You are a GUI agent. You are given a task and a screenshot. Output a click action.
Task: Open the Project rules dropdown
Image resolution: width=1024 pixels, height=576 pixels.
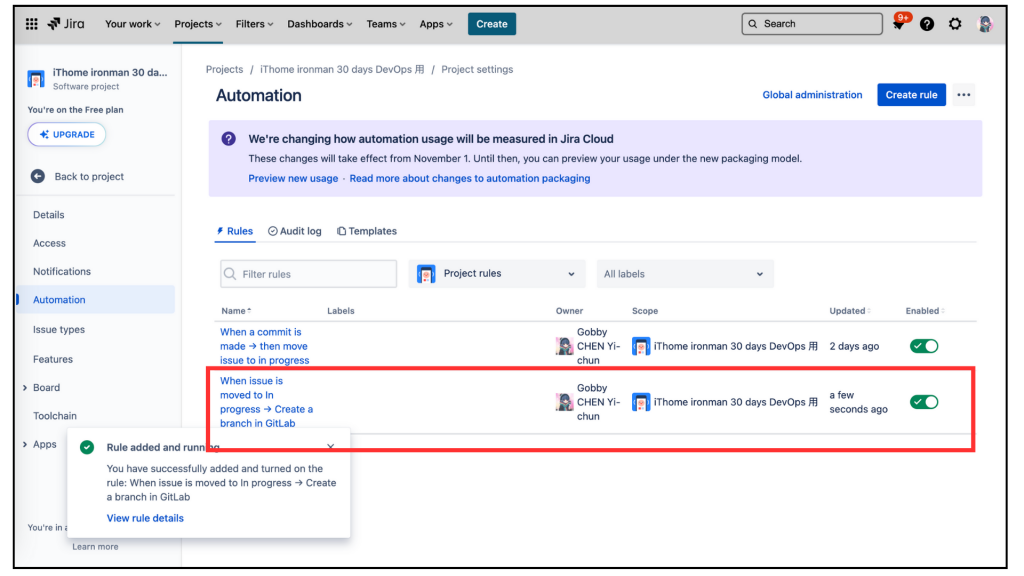(x=497, y=274)
